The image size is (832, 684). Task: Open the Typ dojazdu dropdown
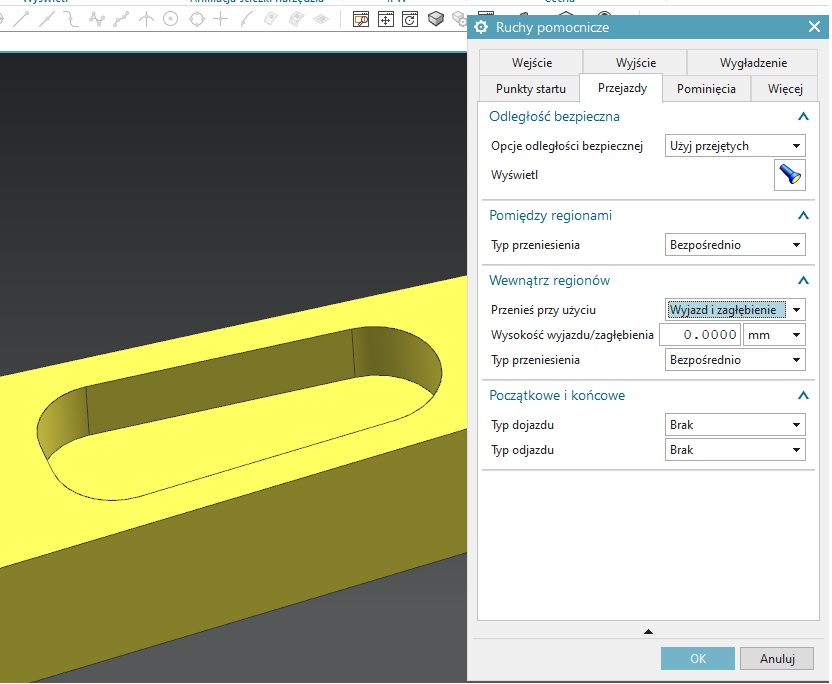735,425
